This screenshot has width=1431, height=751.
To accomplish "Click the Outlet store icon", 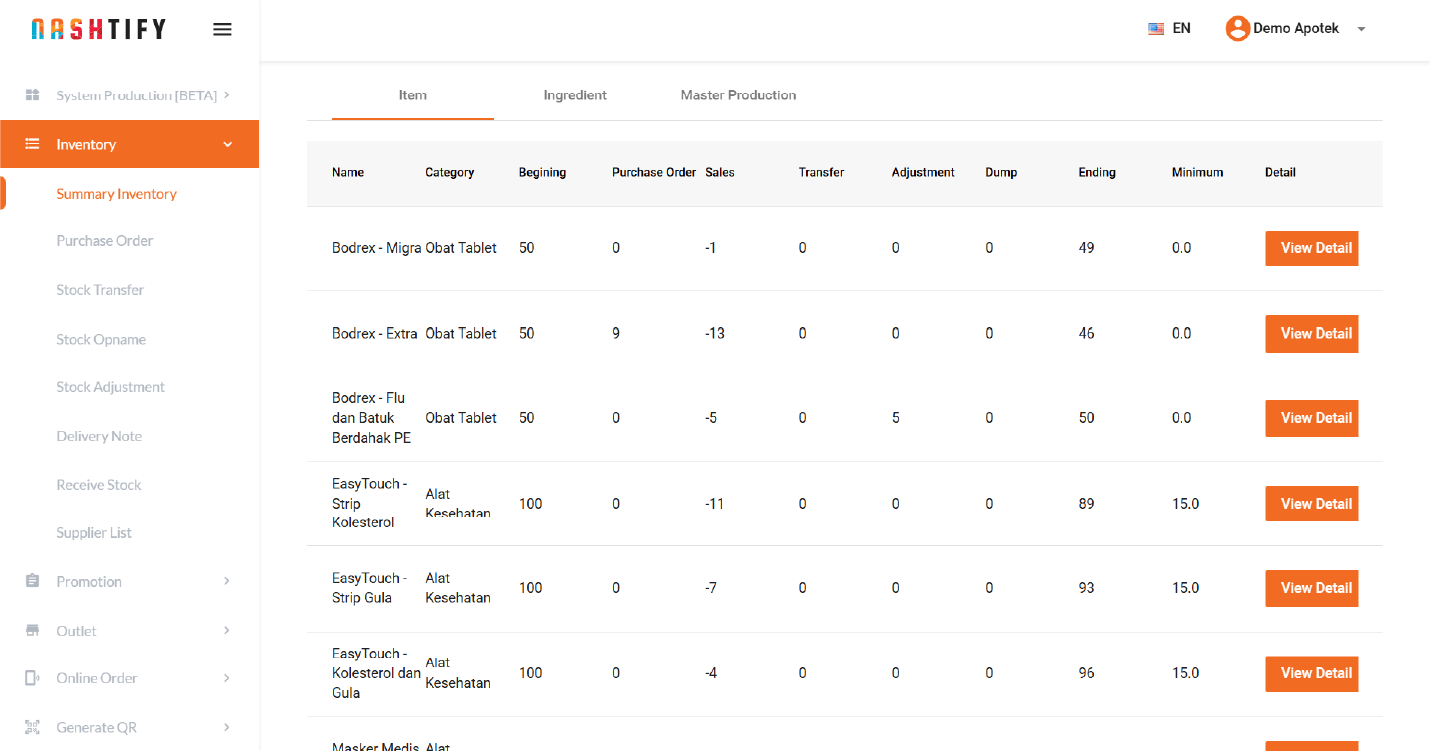I will [32, 631].
